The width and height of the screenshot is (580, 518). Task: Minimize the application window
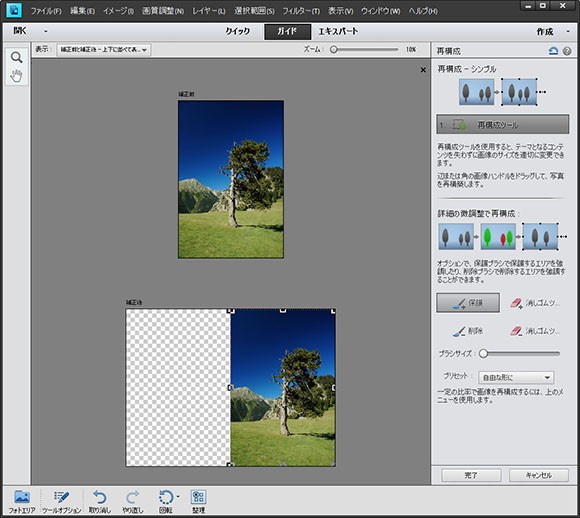pyautogui.click(x=528, y=6)
